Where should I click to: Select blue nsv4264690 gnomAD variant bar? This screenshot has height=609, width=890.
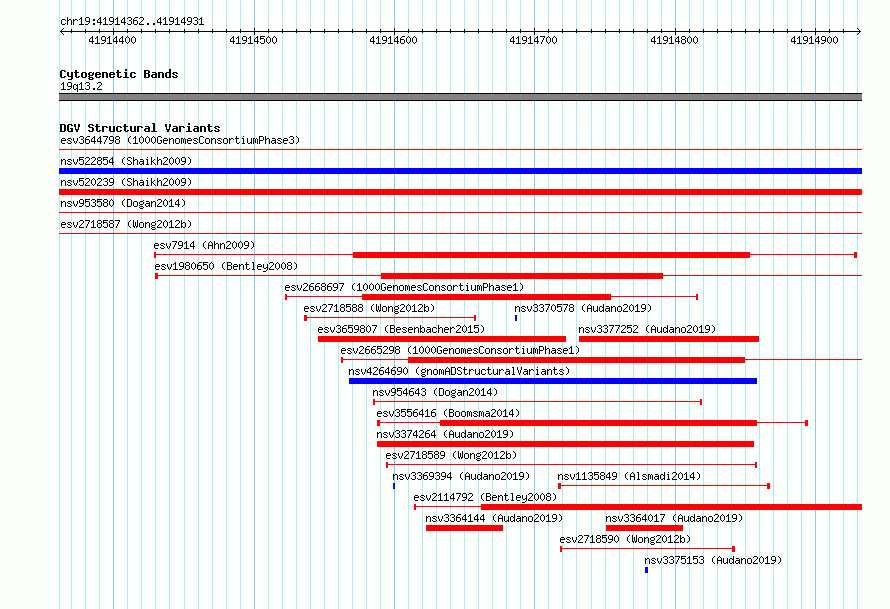pyautogui.click(x=553, y=381)
